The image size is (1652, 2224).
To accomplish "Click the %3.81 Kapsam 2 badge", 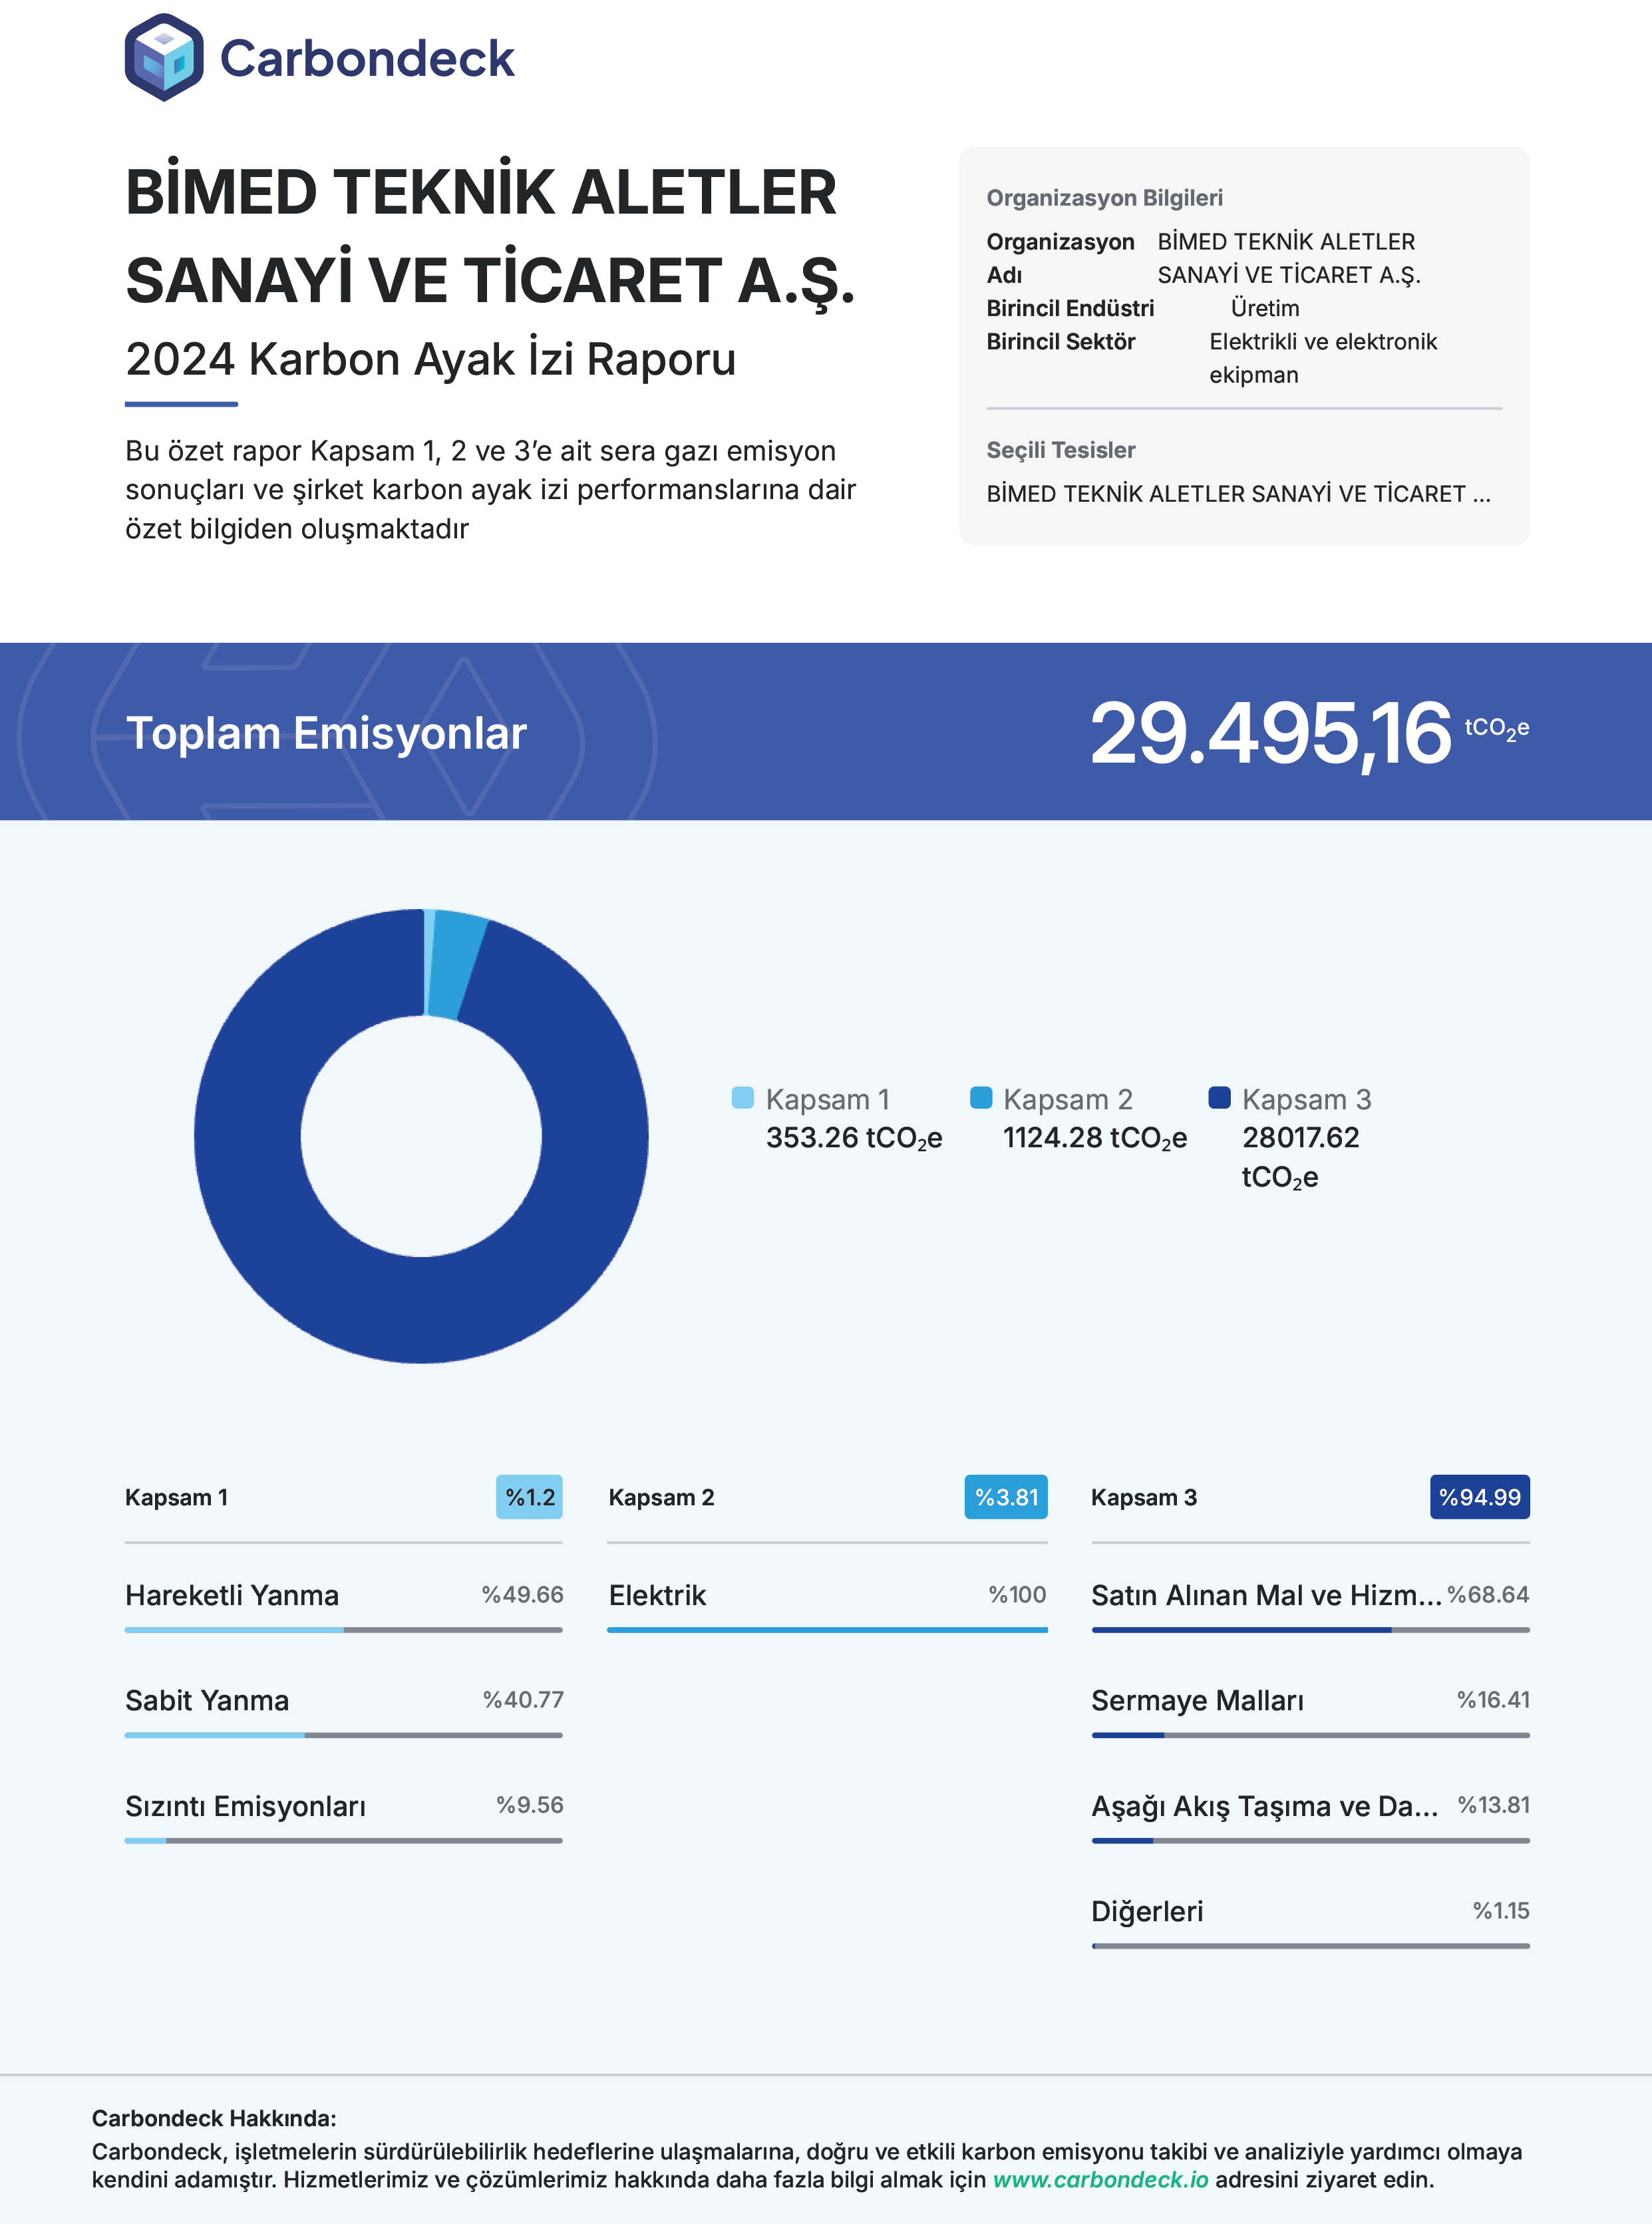I will pos(1006,1497).
